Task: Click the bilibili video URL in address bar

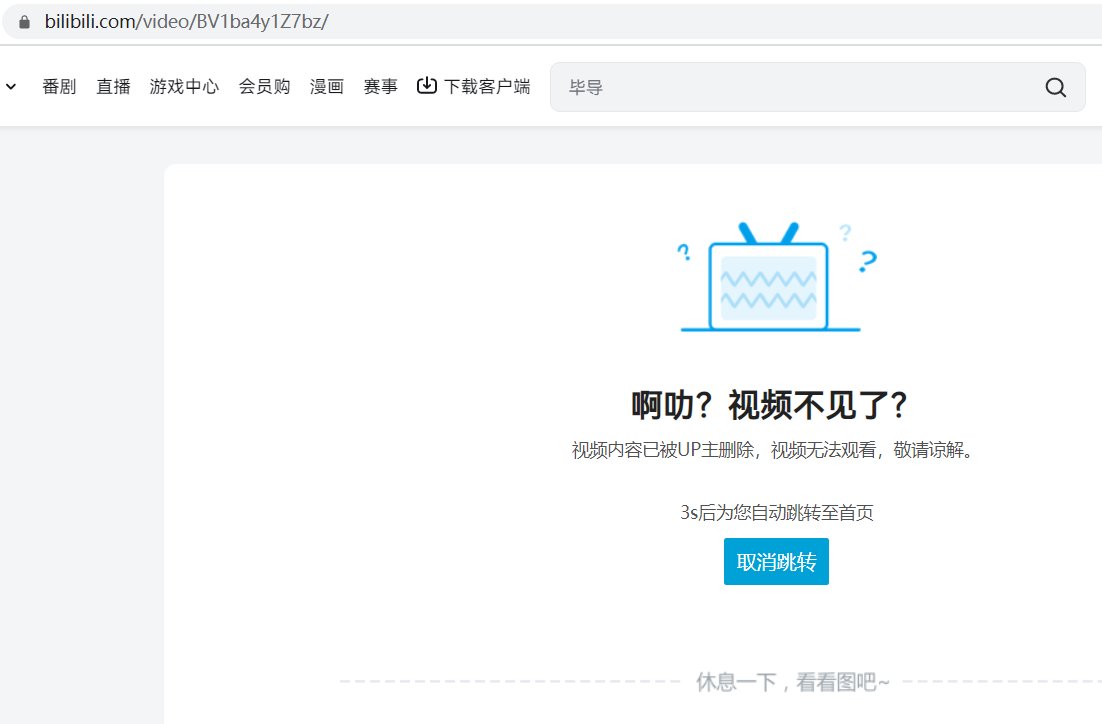Action: click(186, 22)
